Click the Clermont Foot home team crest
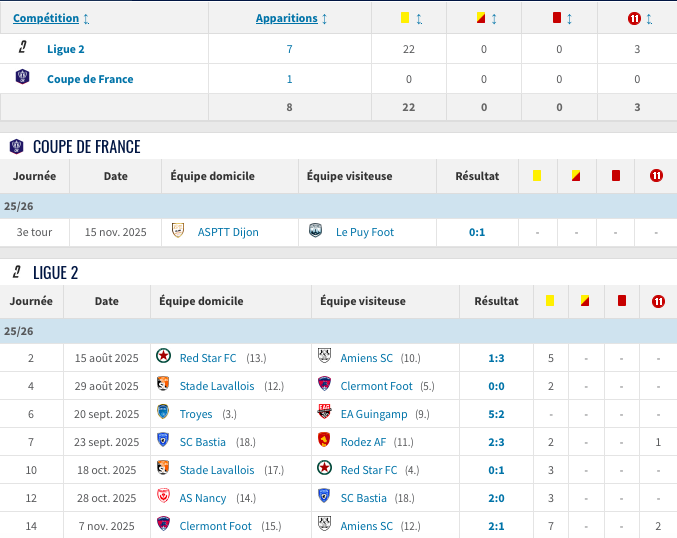The image size is (677, 538). tap(163, 525)
